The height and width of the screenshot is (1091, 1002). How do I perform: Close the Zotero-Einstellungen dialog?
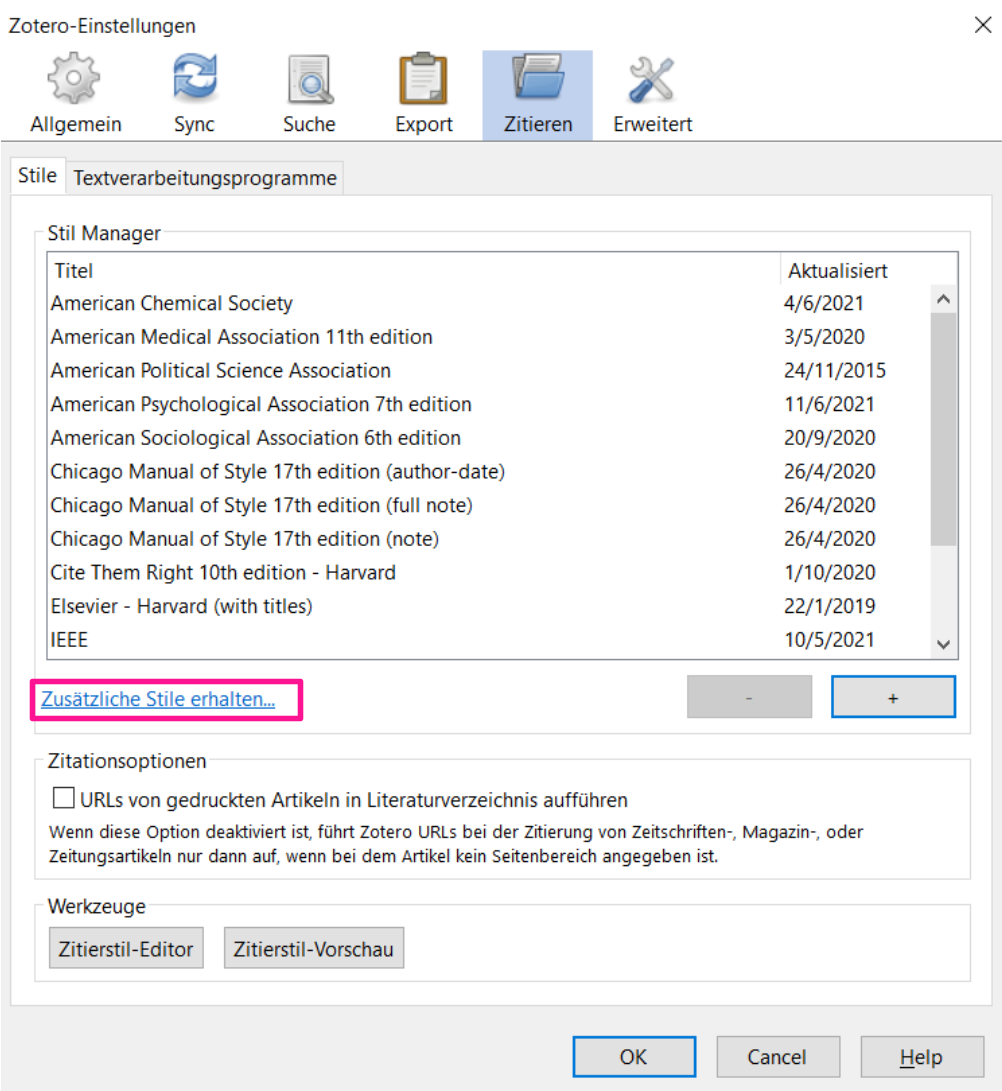click(983, 25)
